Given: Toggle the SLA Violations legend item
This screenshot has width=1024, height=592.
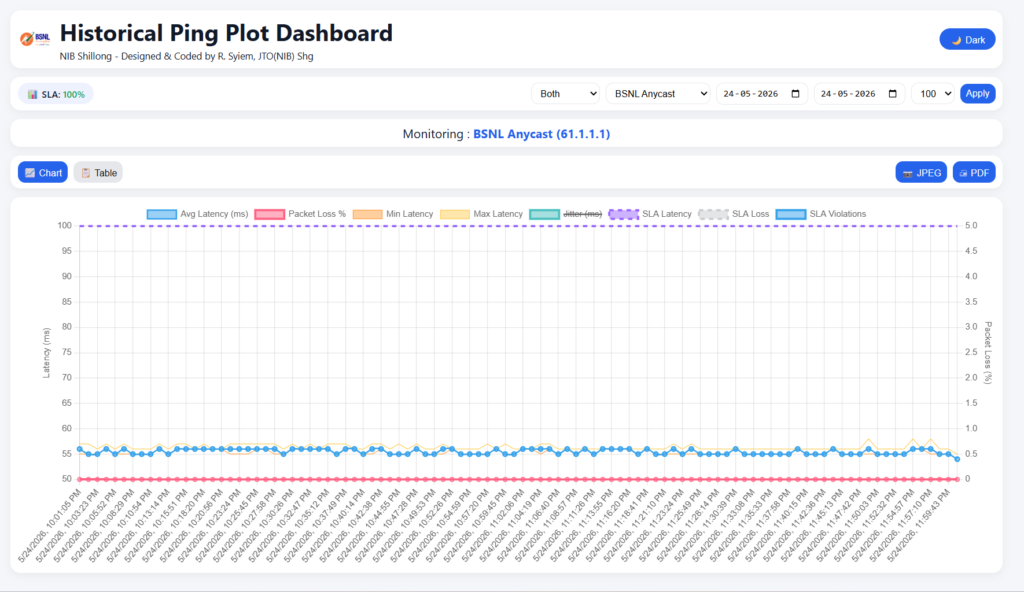Looking at the screenshot, I should [x=821, y=214].
